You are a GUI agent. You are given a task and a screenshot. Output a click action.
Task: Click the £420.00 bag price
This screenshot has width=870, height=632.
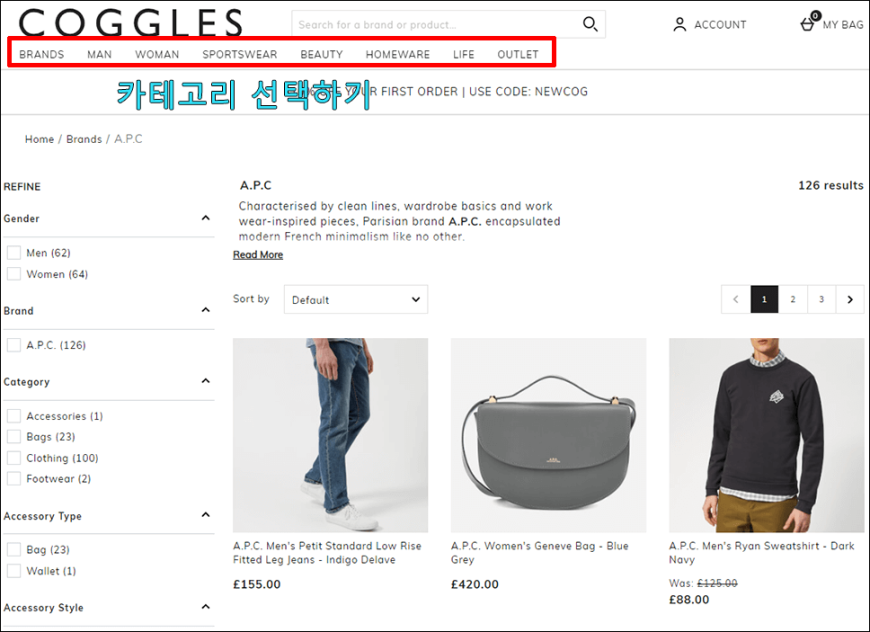475,584
